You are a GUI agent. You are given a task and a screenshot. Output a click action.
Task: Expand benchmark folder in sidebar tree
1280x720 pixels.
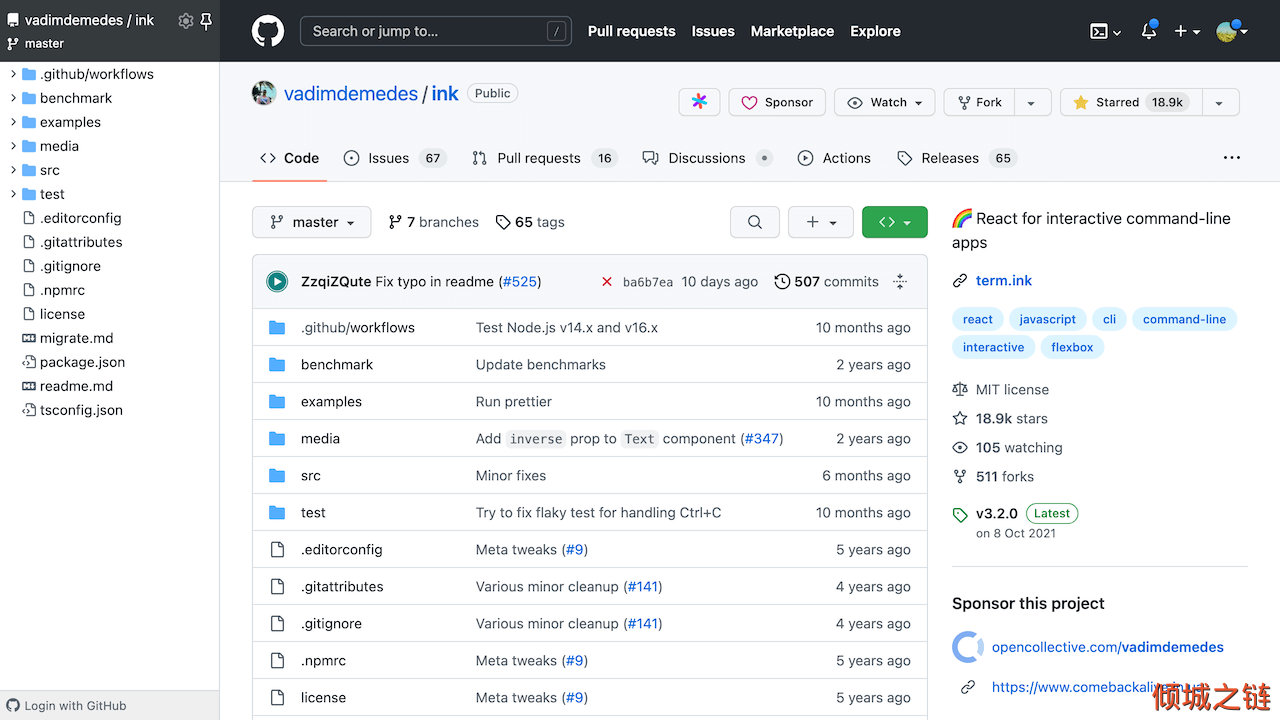click(13, 98)
